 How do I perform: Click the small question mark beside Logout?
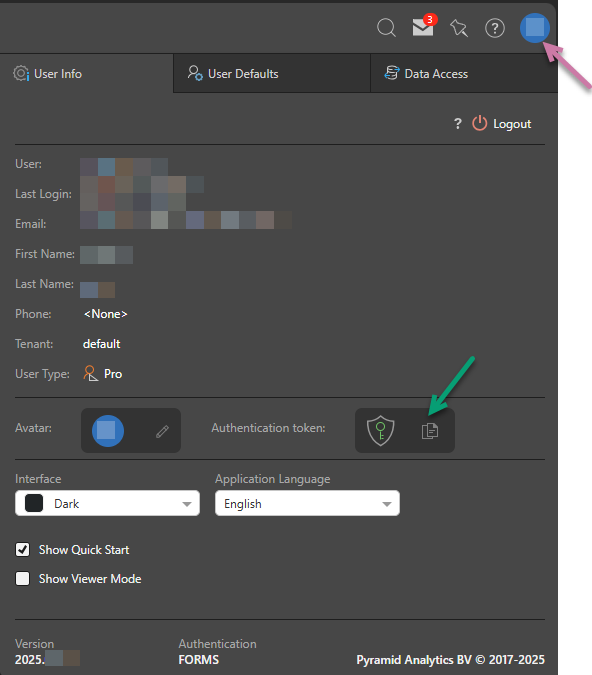(x=458, y=124)
